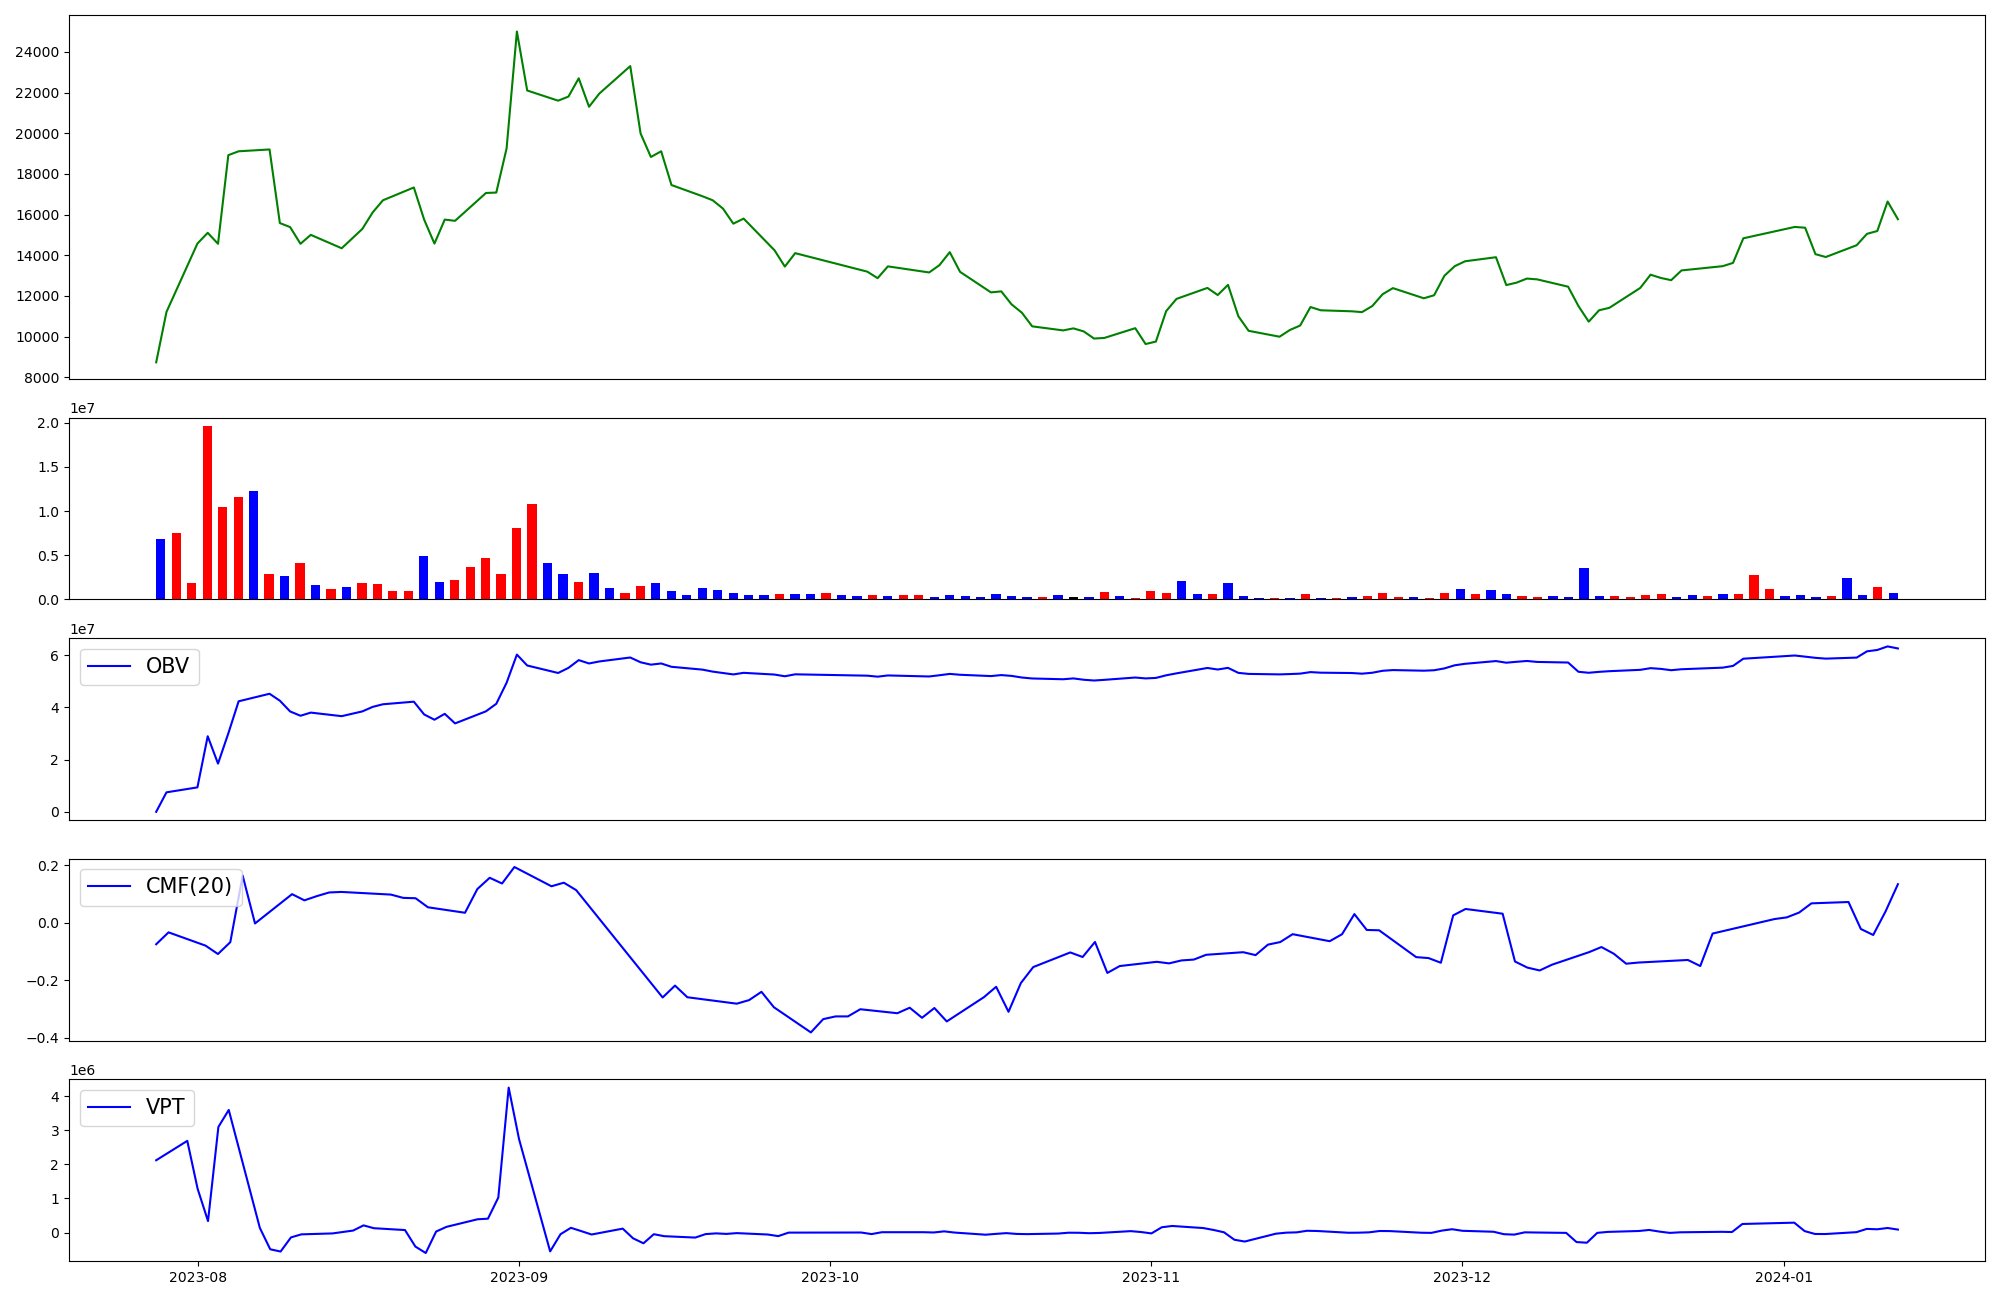Click the 2024-01 x-axis date label
2000x1300 pixels.
pos(1784,1277)
